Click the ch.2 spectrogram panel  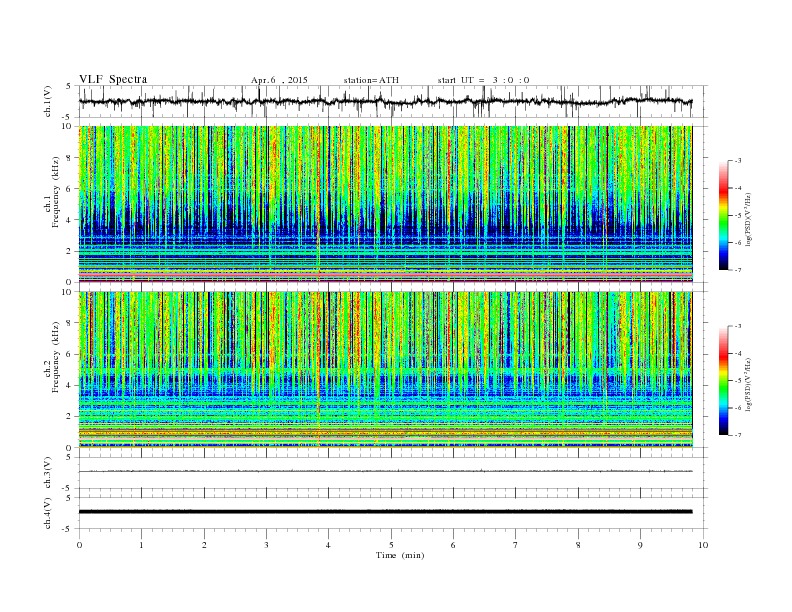pos(385,370)
